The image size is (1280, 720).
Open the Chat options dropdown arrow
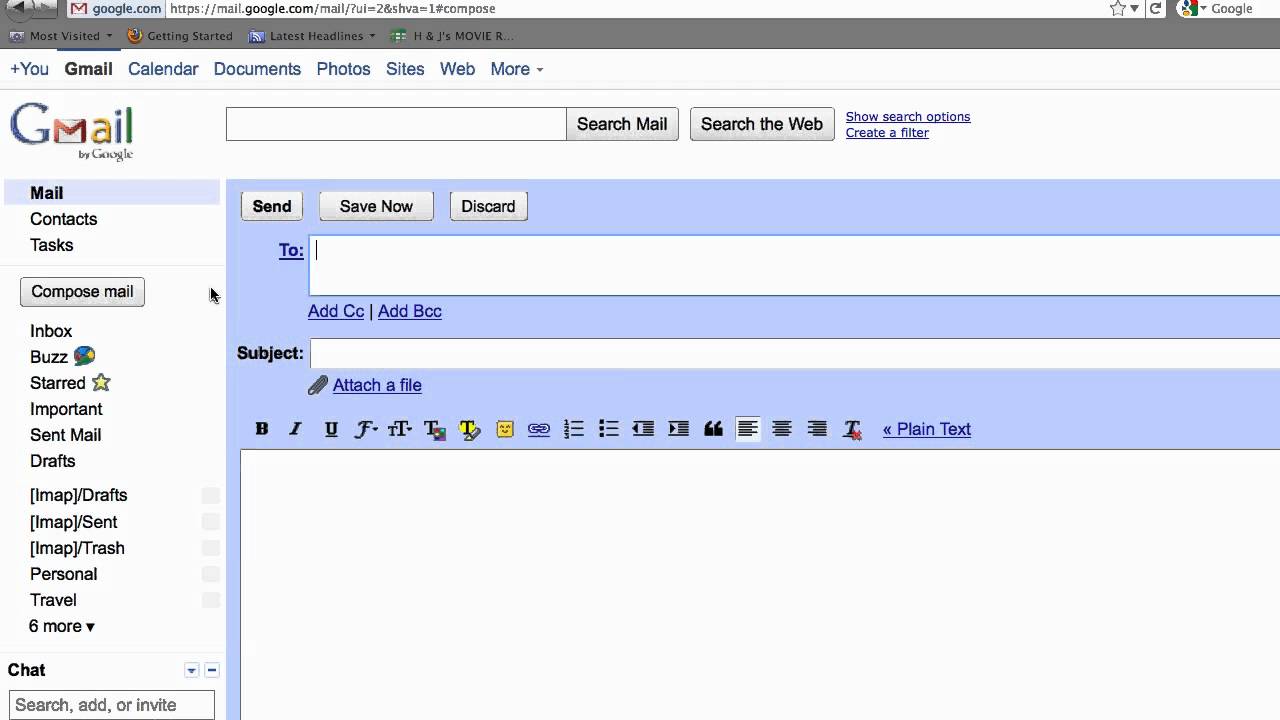tap(192, 670)
